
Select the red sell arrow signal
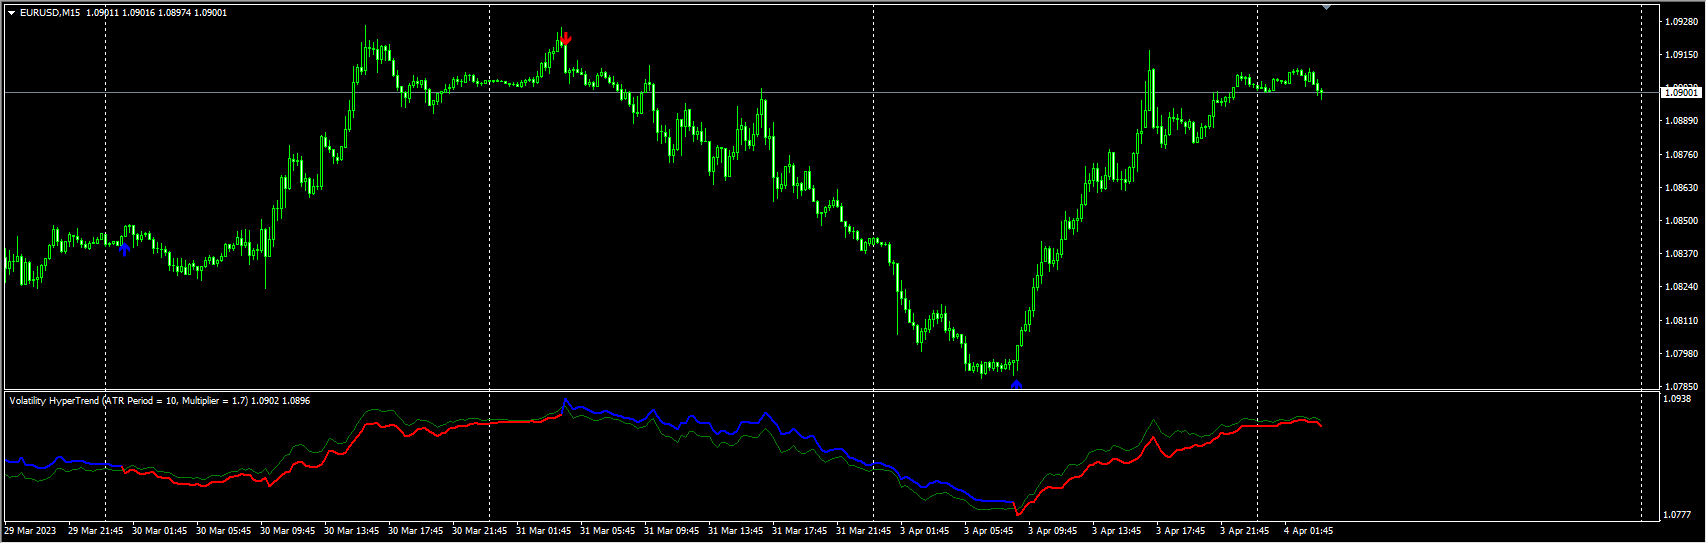point(566,39)
